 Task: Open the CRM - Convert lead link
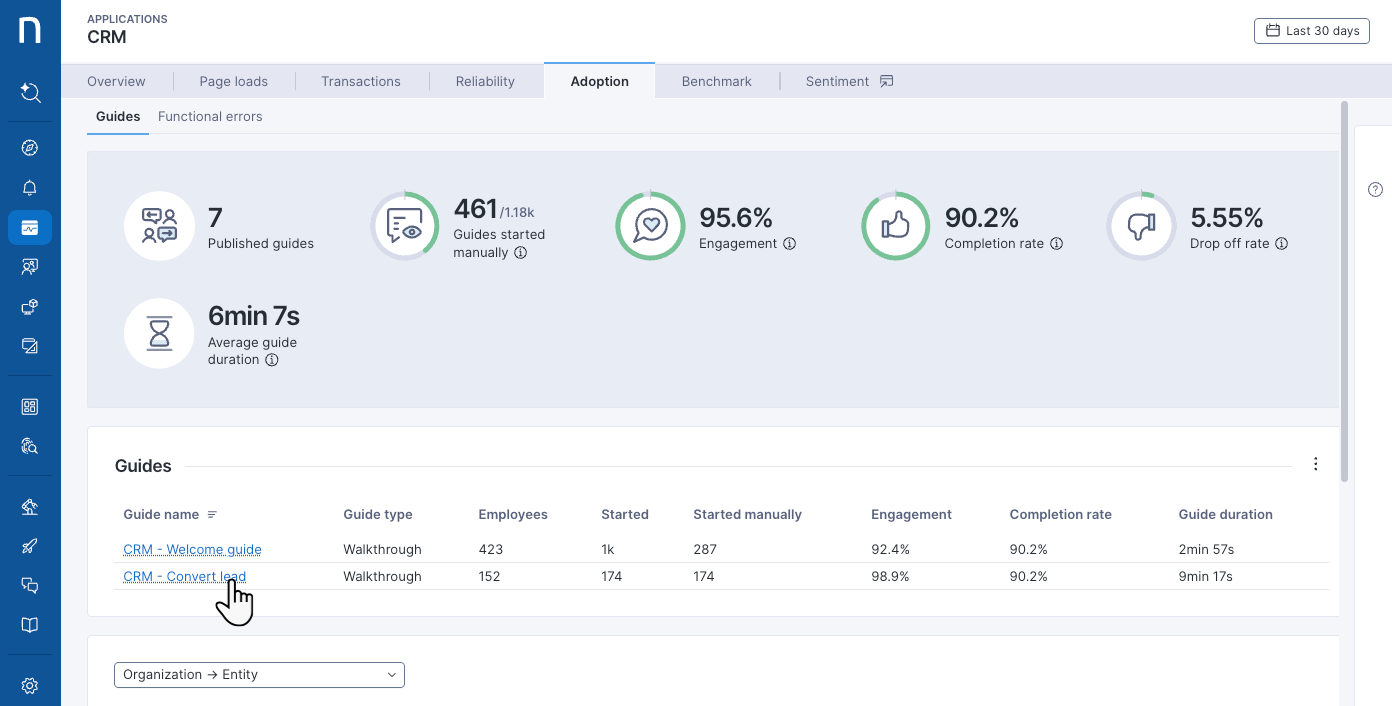184,577
